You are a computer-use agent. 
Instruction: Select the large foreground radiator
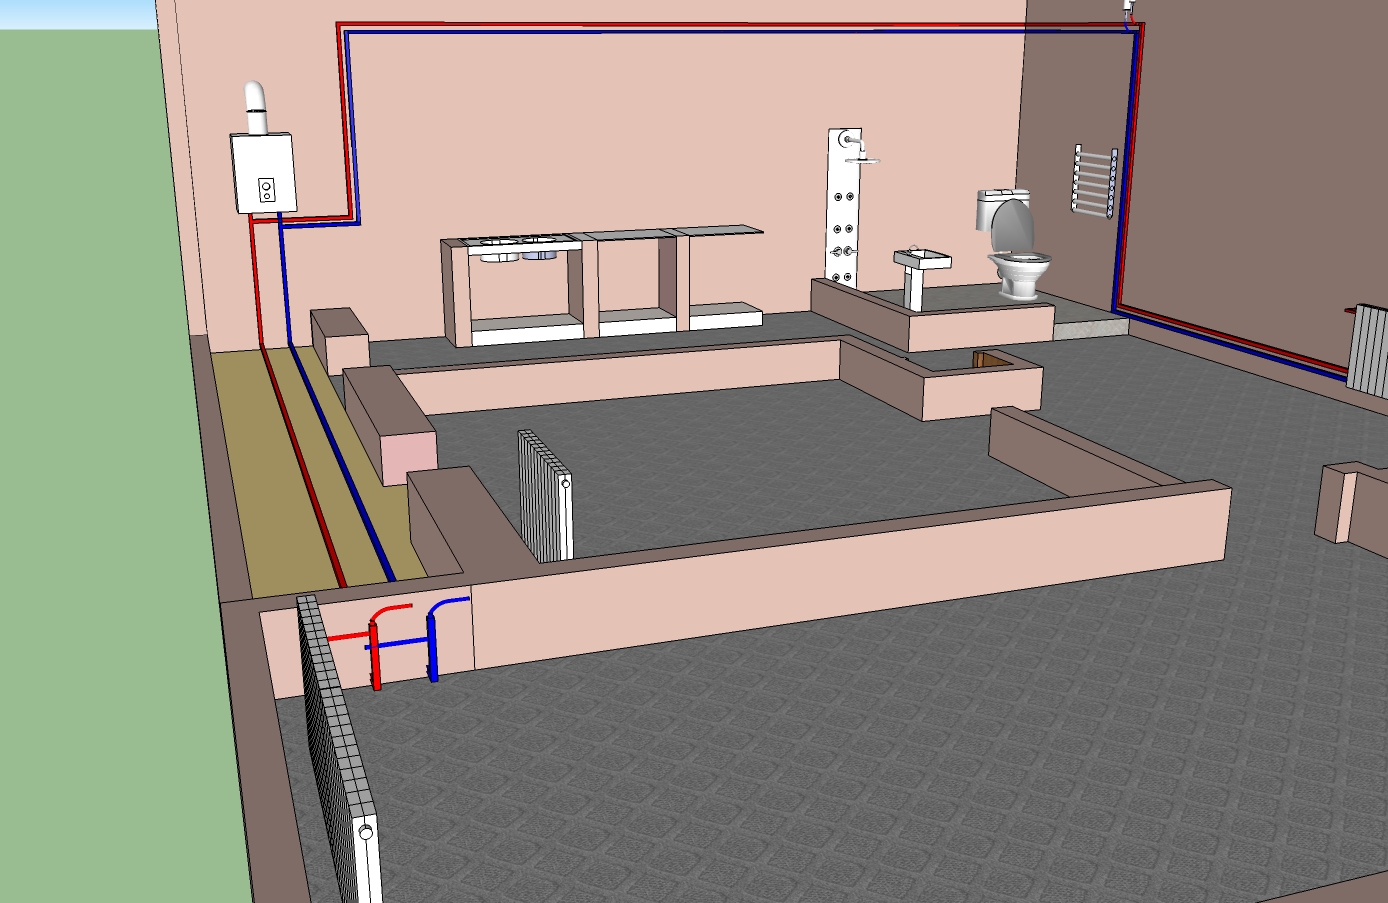point(338,750)
